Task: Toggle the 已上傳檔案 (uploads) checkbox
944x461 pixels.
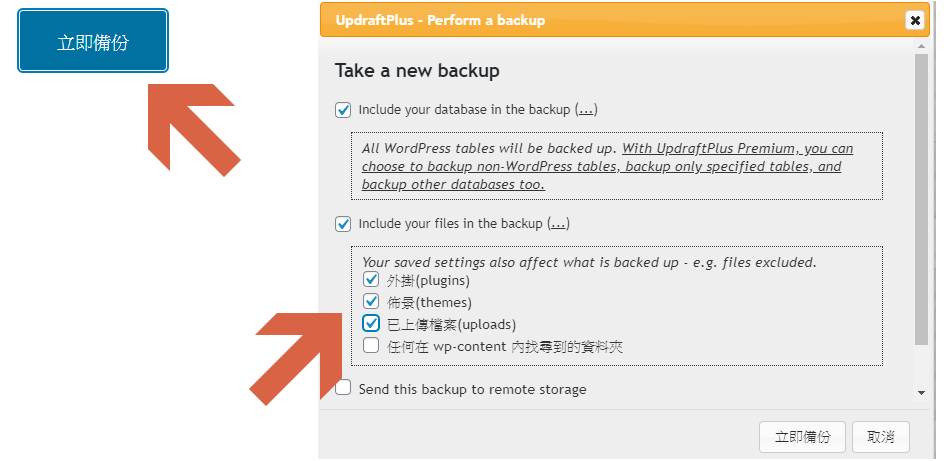Action: 371,324
